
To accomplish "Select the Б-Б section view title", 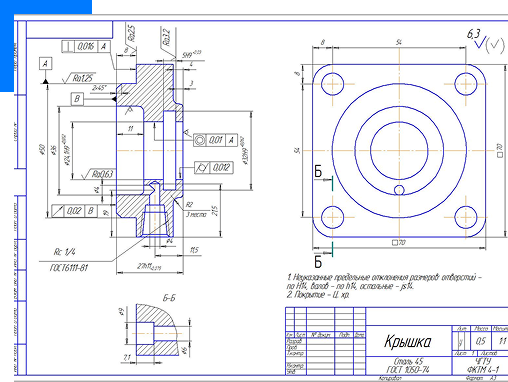I will coord(169,298).
